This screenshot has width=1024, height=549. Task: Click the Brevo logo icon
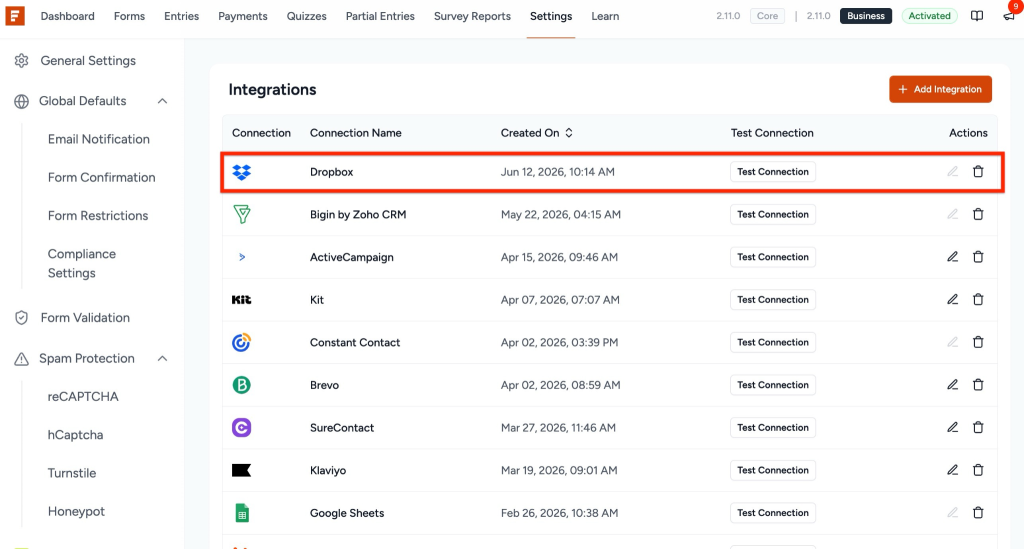tap(242, 385)
